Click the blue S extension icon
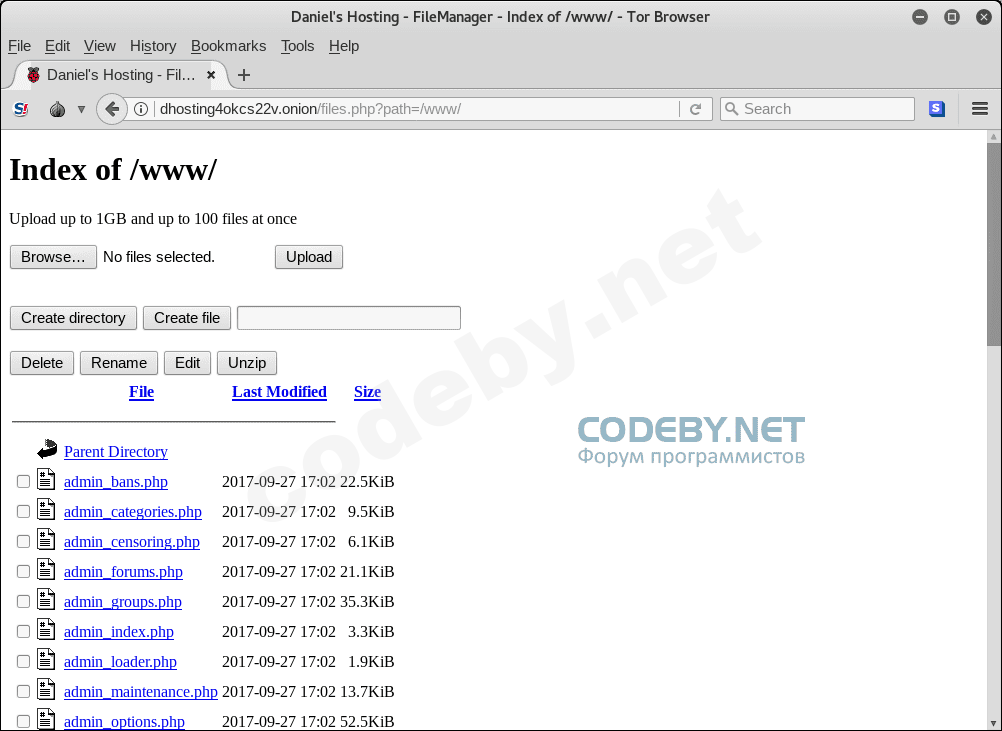1002x731 pixels. [x=937, y=109]
